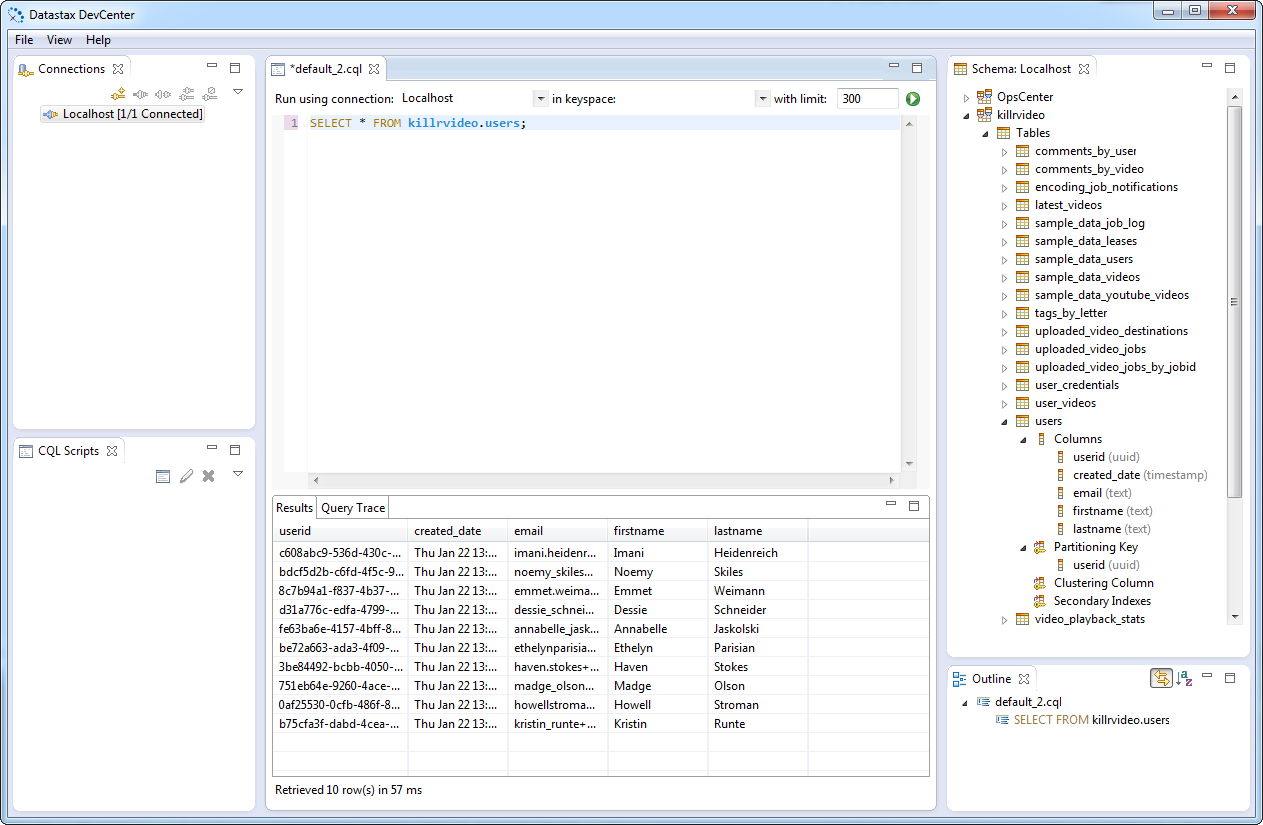Select Localhost [1/1 Connected] connection
Viewport: 1263px width, 825px height.
(122, 114)
